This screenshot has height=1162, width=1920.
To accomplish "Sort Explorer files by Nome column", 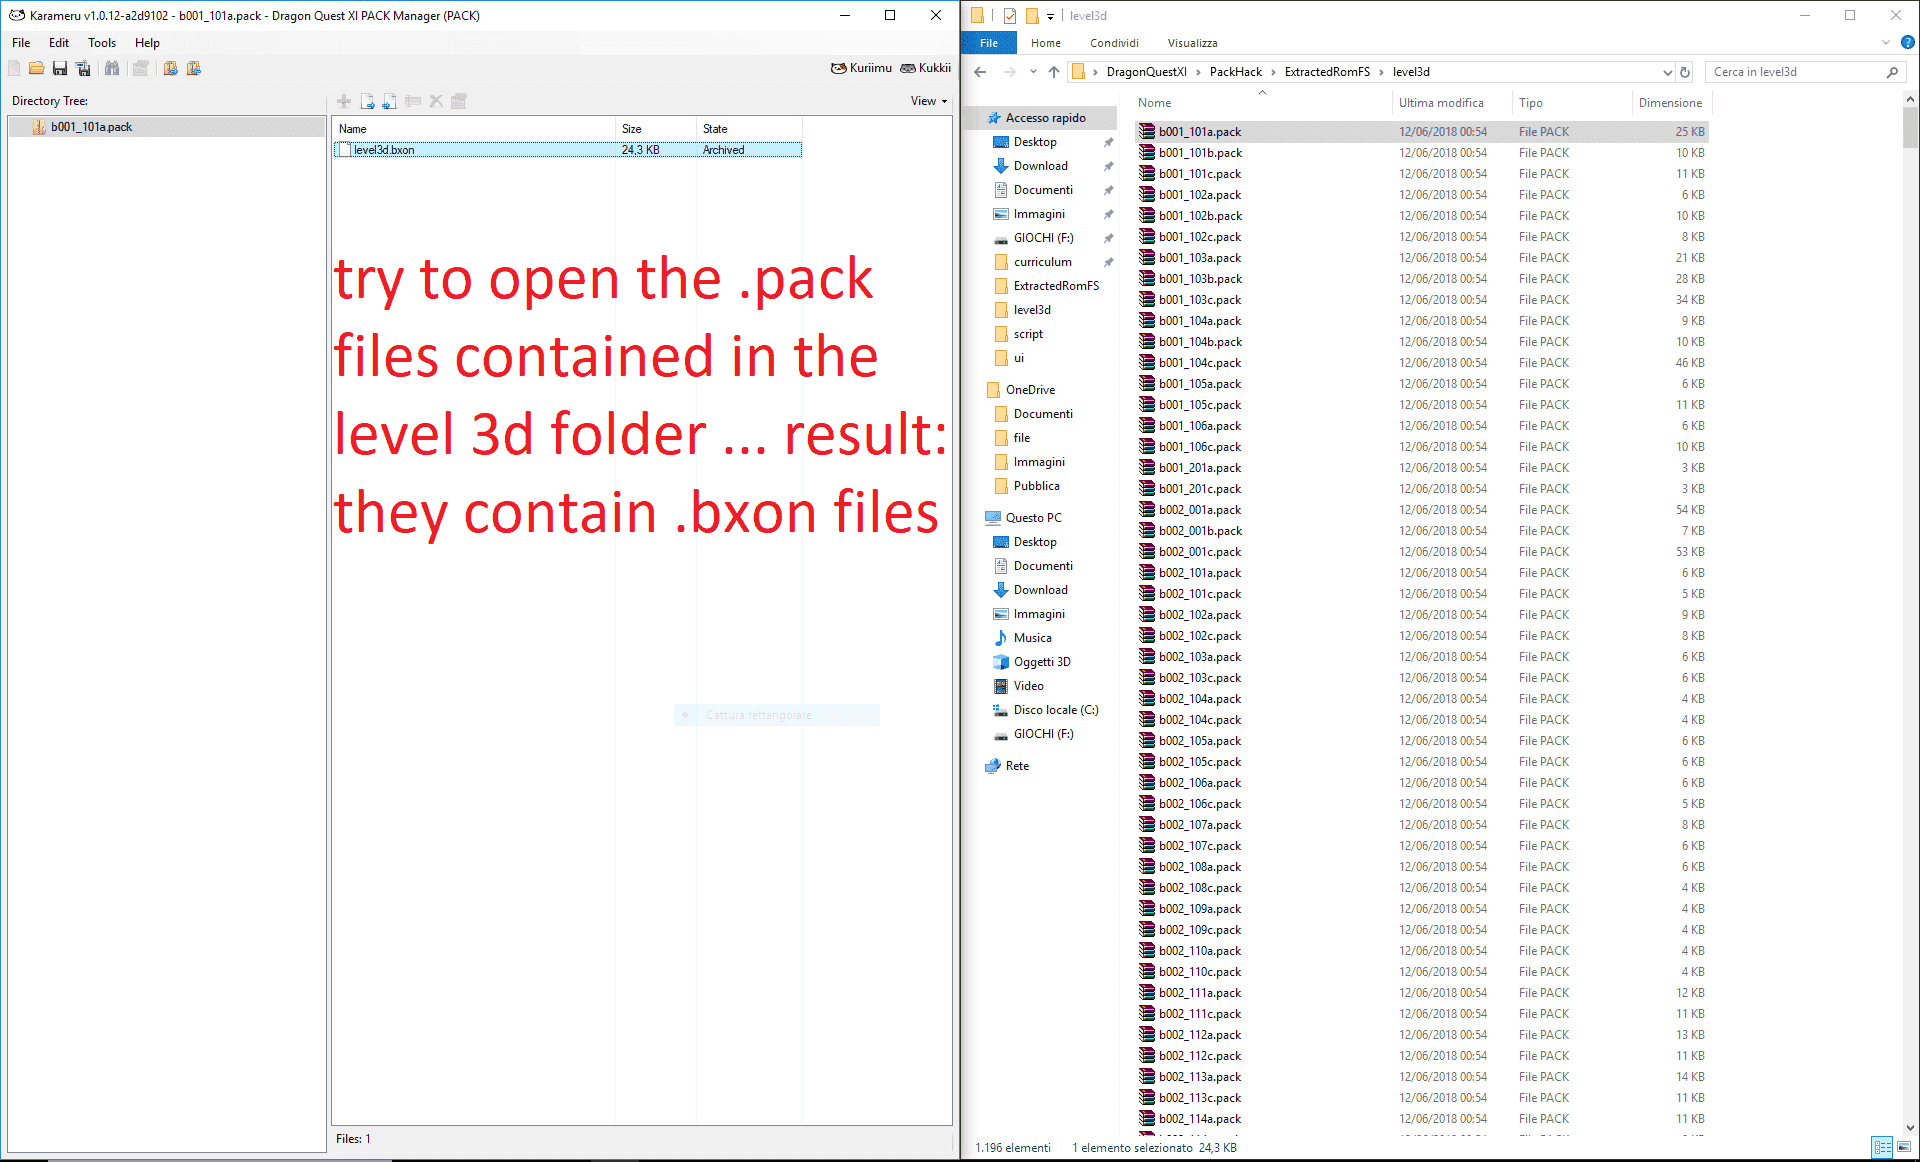I will pos(1262,103).
